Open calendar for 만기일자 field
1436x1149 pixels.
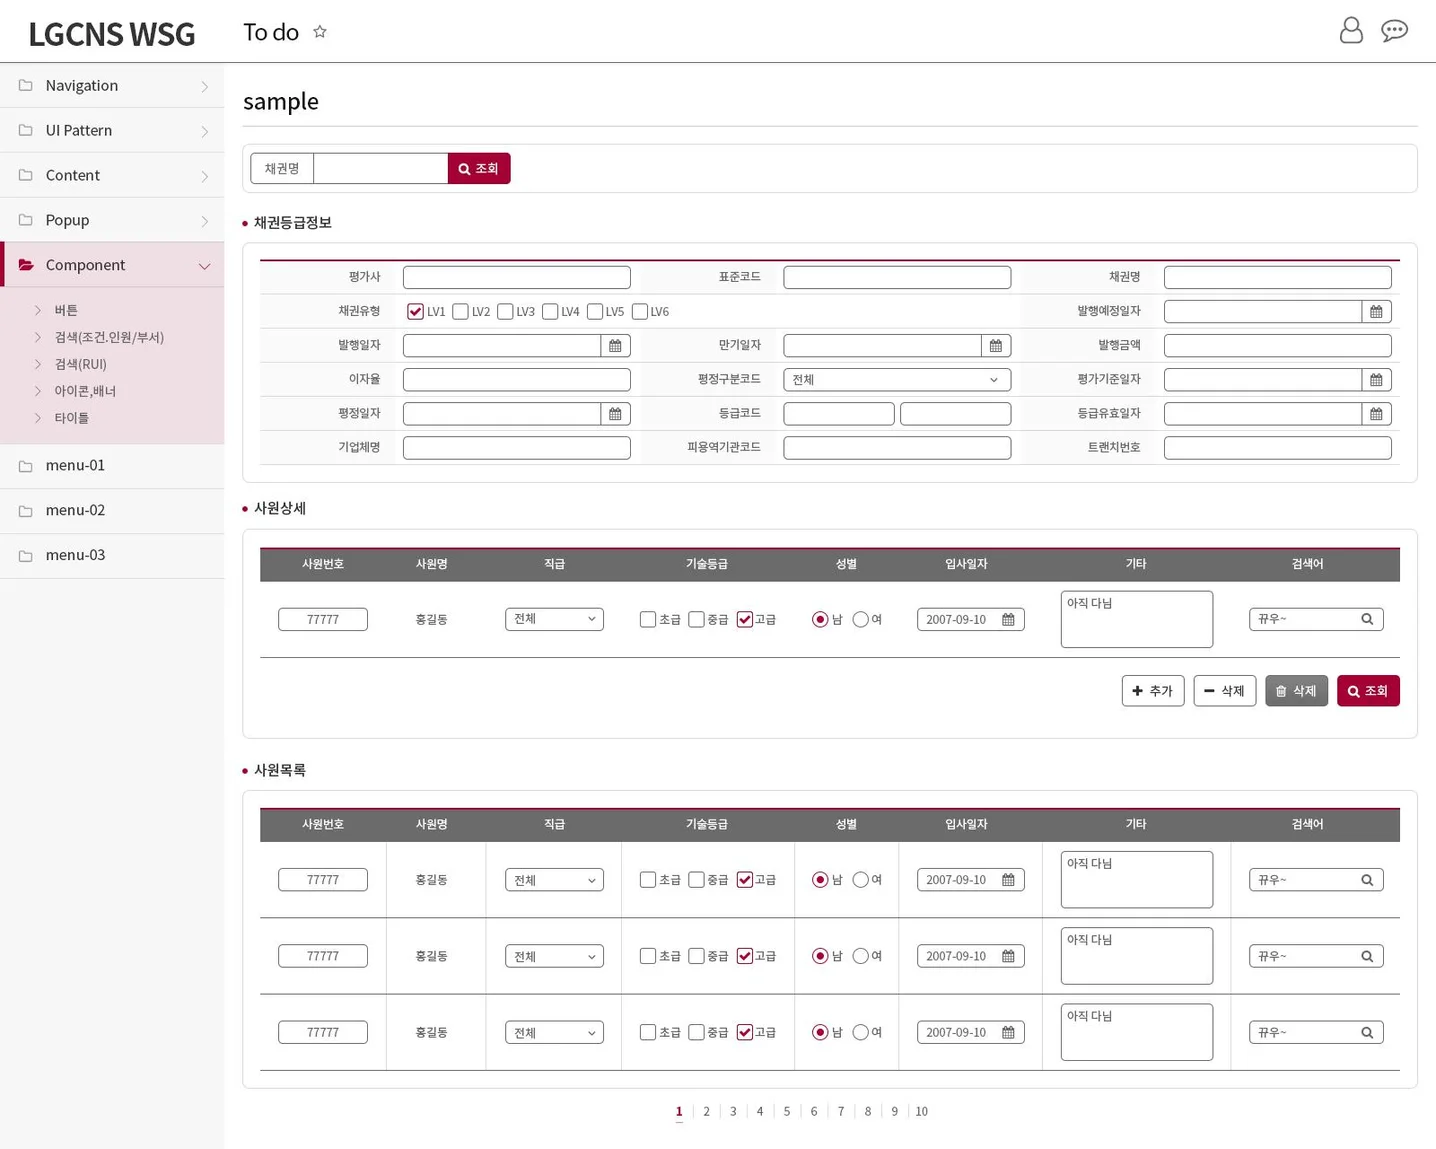point(996,346)
